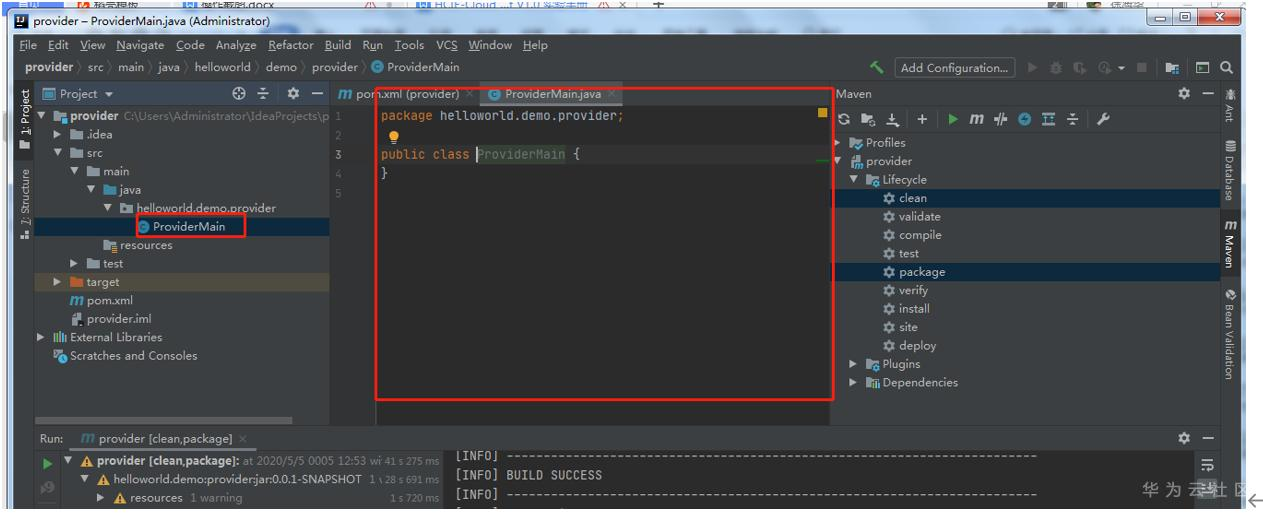Viewport: 1263px width, 515px height.
Task: Collapse the src folder
Action: point(58,153)
